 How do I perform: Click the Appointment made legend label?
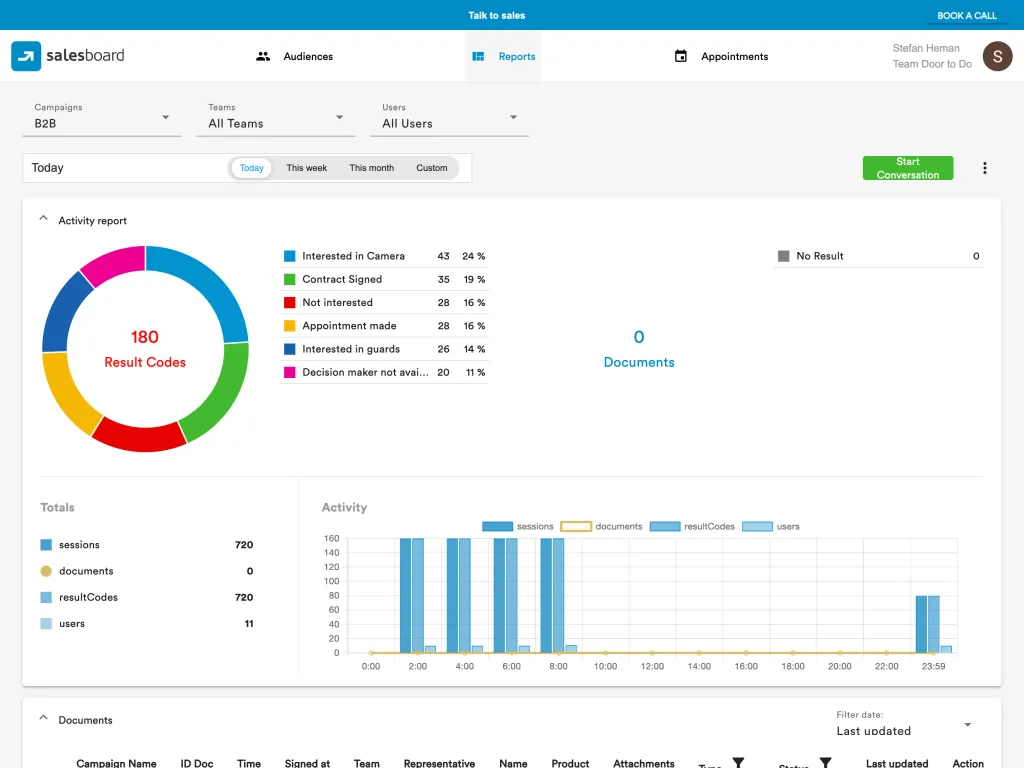pyautogui.click(x=349, y=326)
